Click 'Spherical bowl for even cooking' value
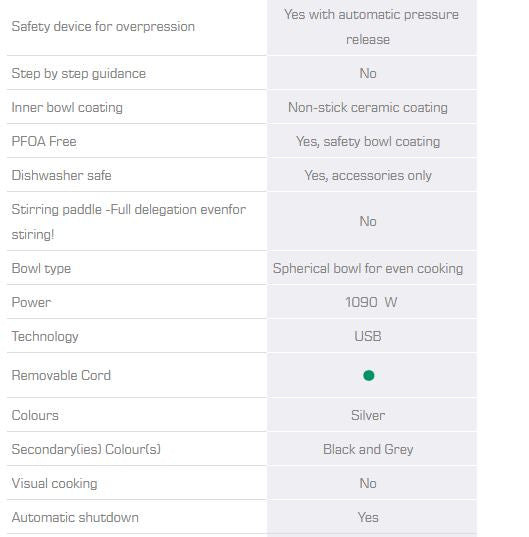 point(368,268)
